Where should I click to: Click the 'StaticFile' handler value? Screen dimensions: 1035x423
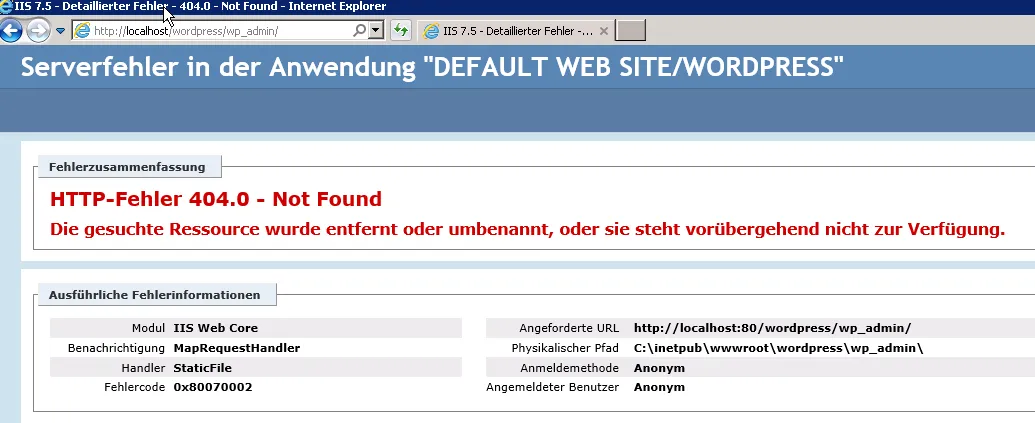tap(203, 368)
